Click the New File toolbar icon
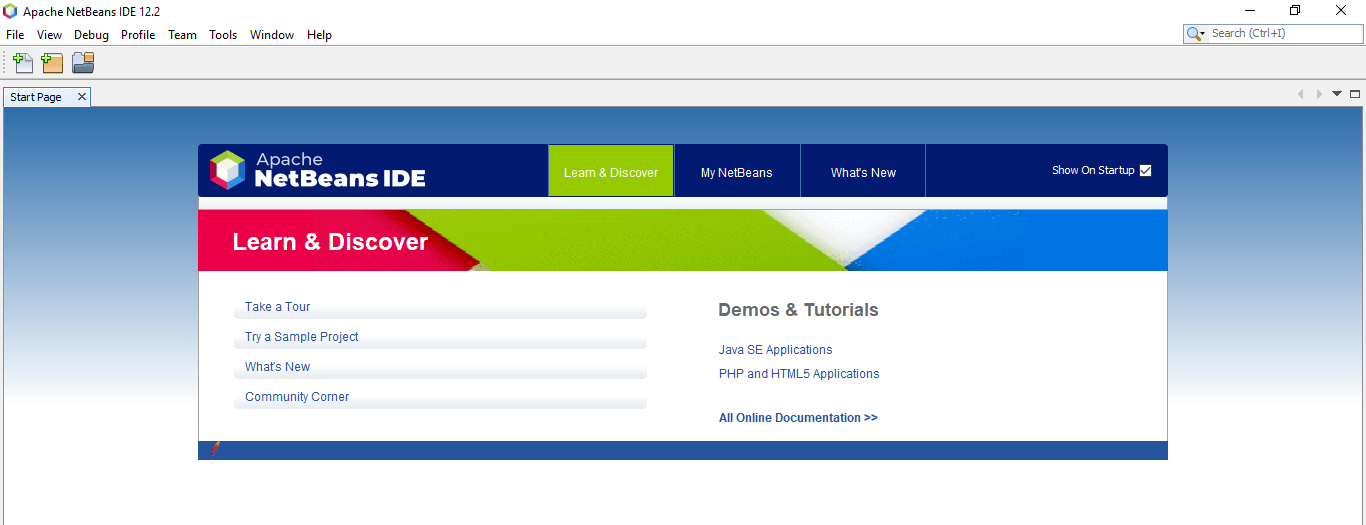Screen dimensions: 1366x525 click(23, 63)
